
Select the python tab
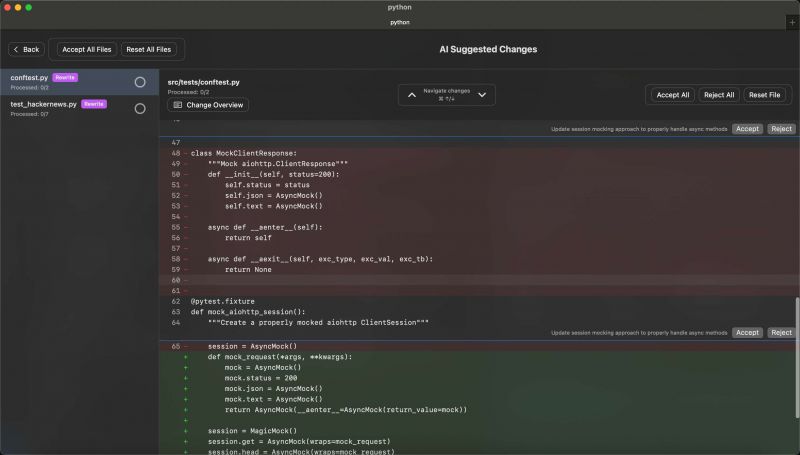(x=400, y=22)
